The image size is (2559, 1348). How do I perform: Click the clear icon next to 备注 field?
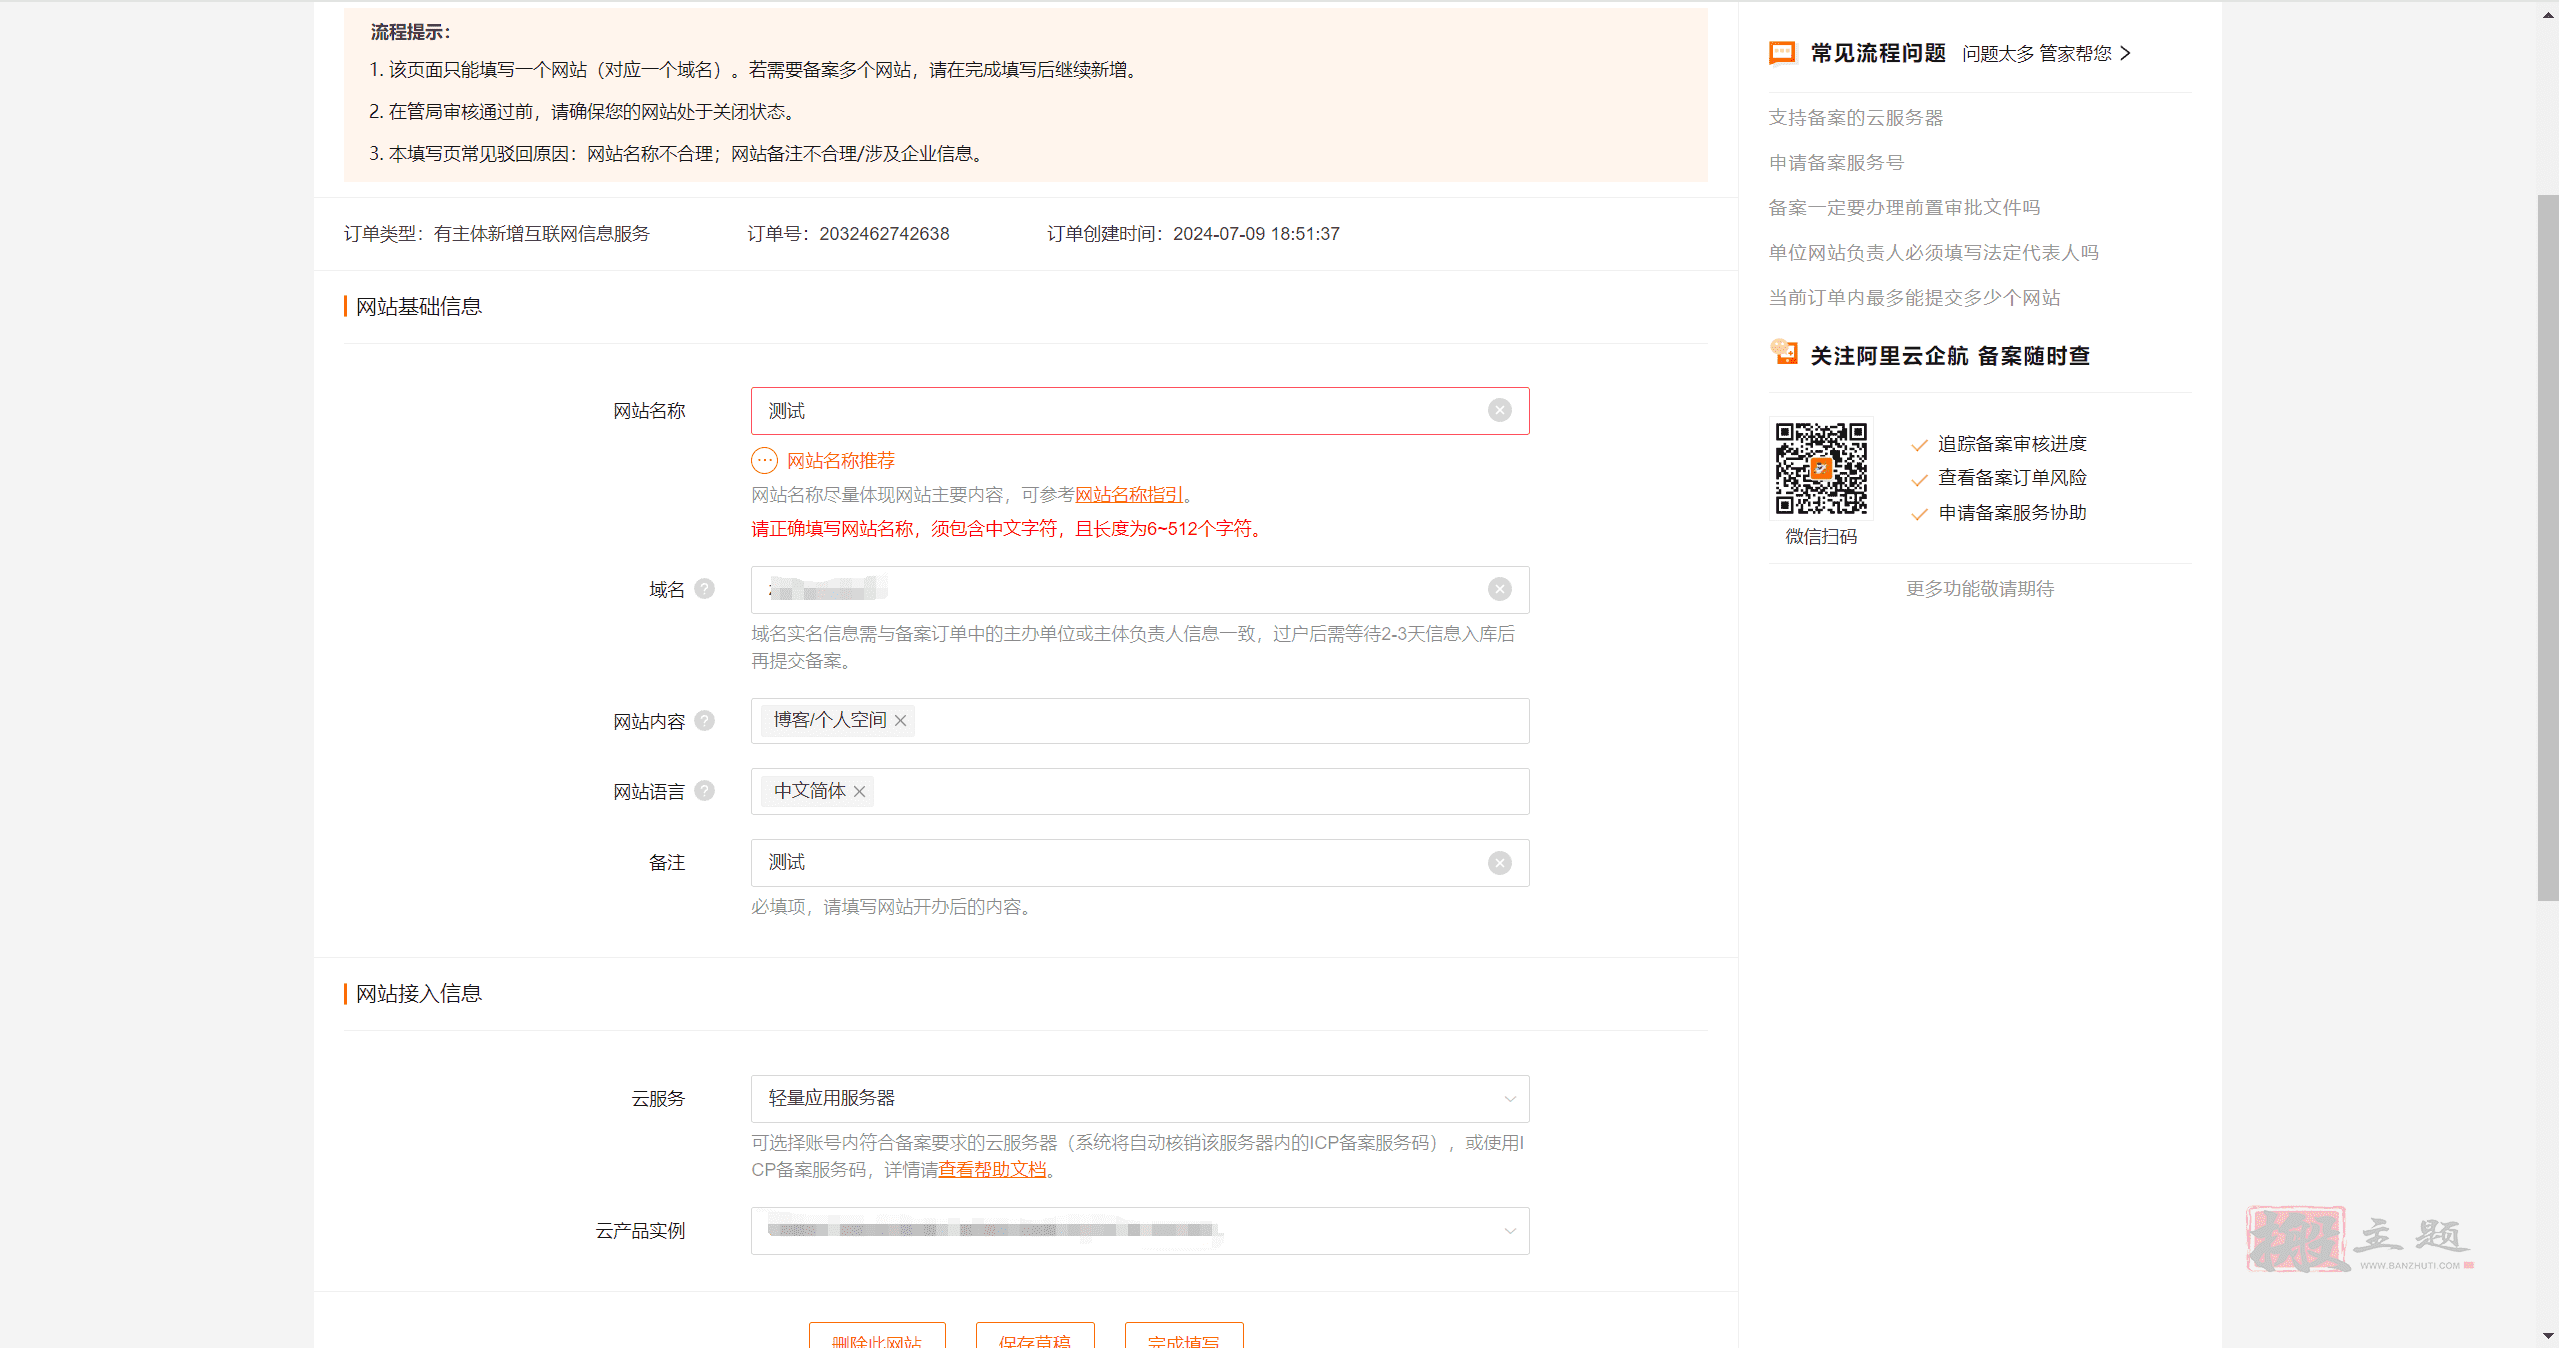[x=1500, y=862]
